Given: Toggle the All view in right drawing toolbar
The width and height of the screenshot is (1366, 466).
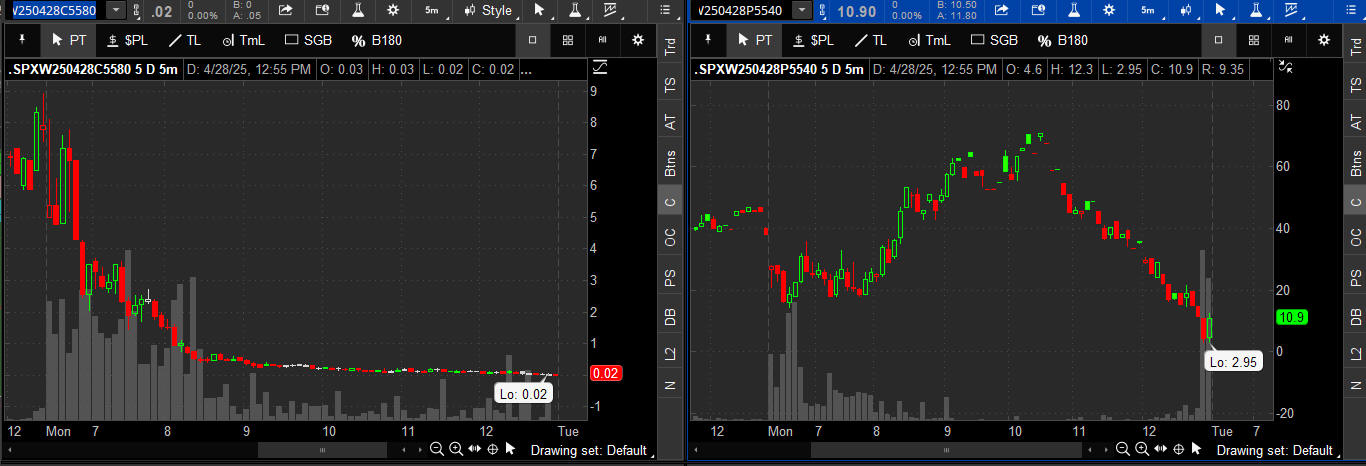Looking at the screenshot, I should (1288, 41).
